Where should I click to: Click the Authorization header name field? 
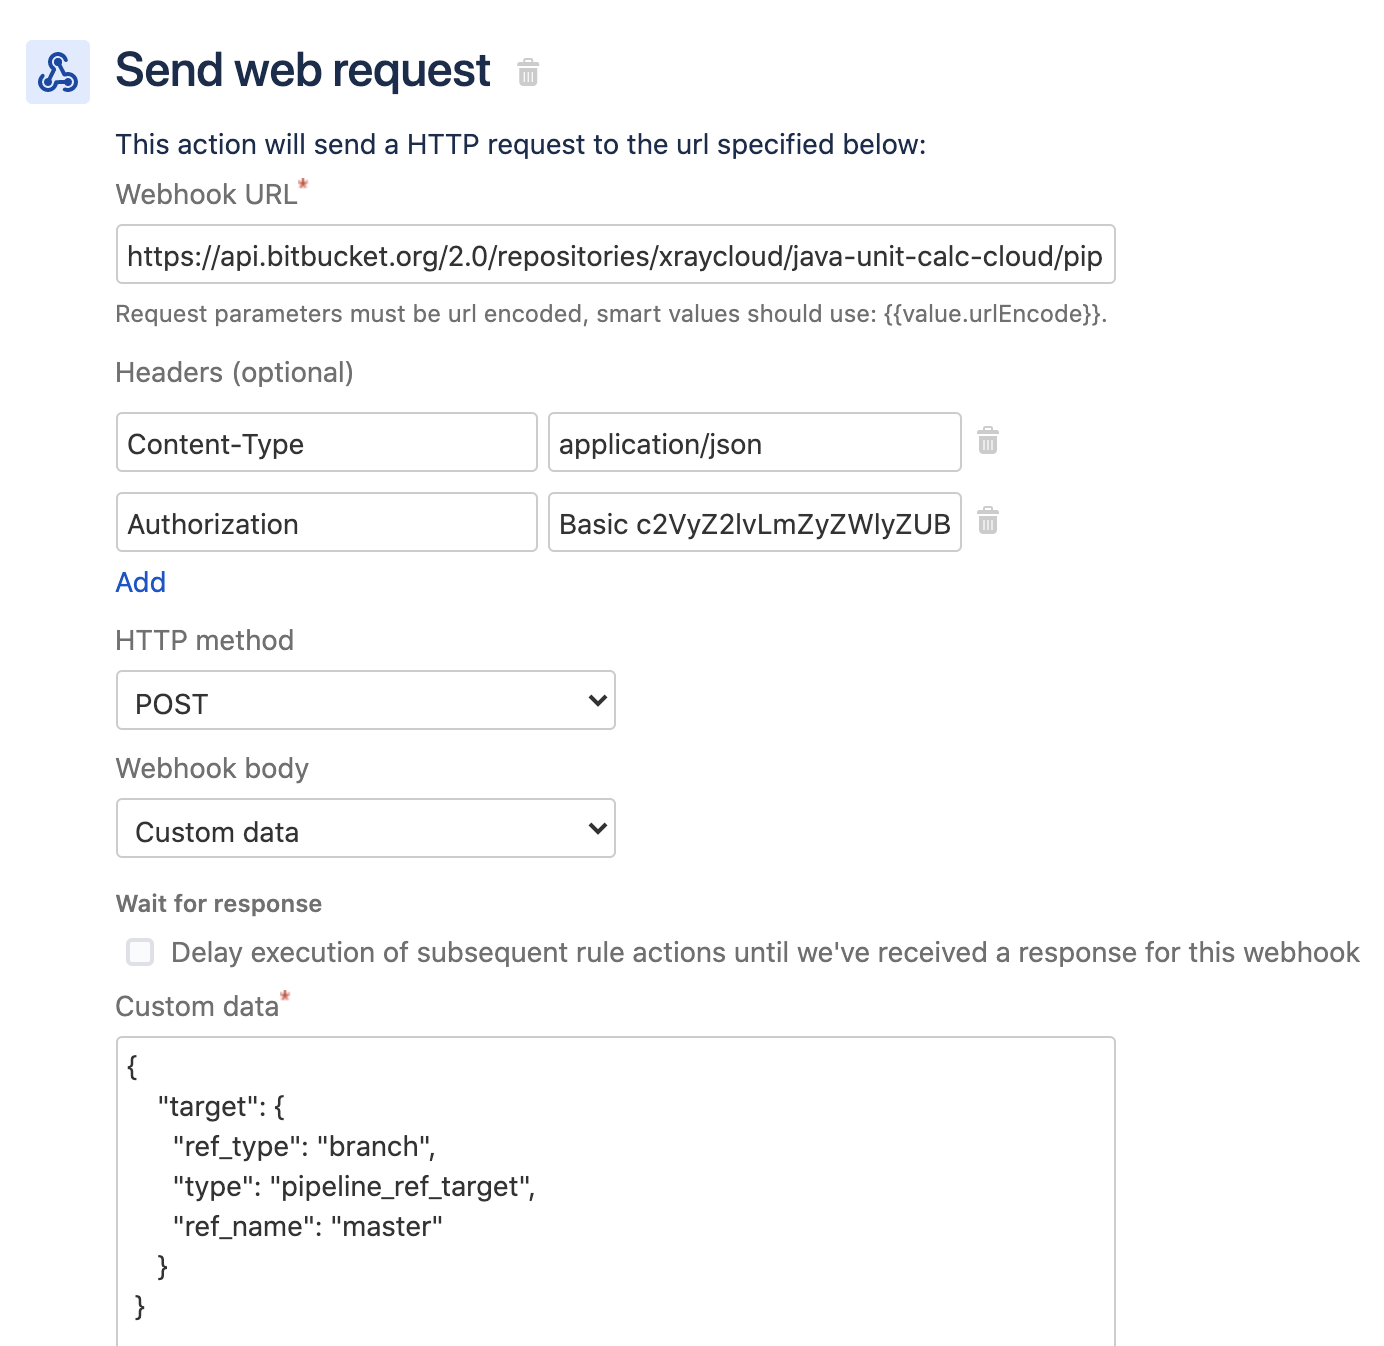click(327, 522)
